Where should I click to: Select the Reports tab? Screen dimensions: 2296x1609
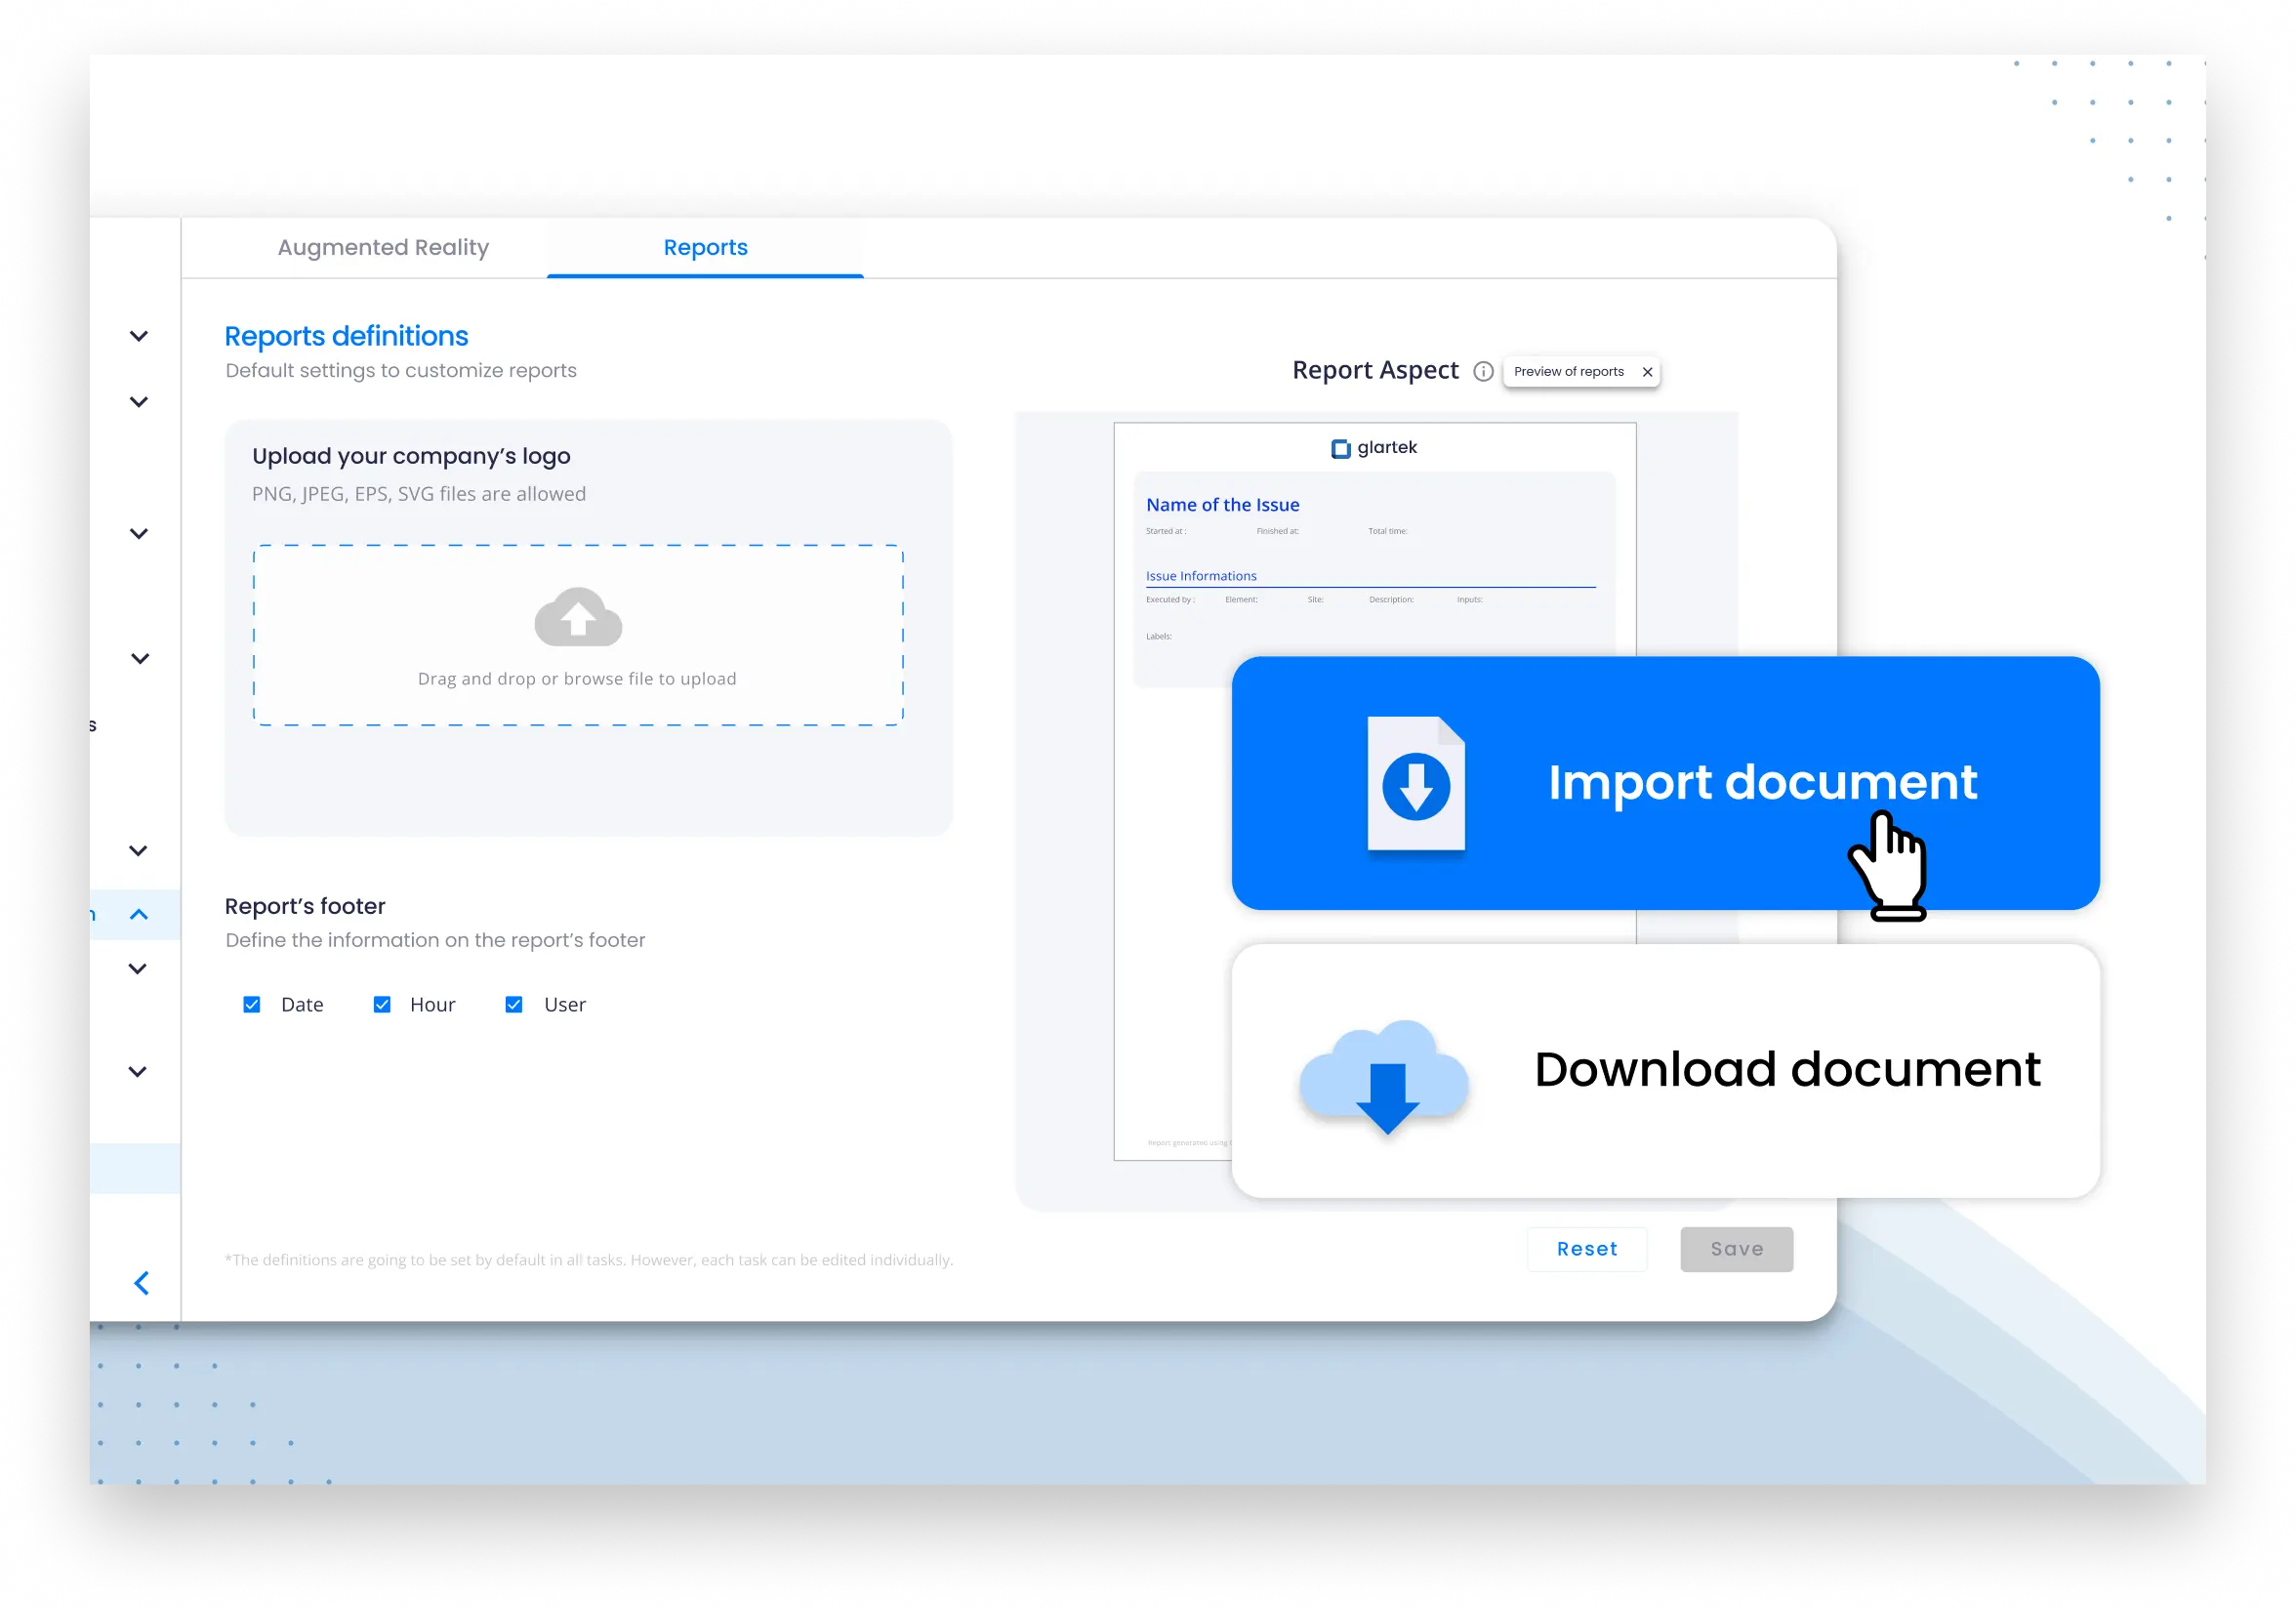705,247
